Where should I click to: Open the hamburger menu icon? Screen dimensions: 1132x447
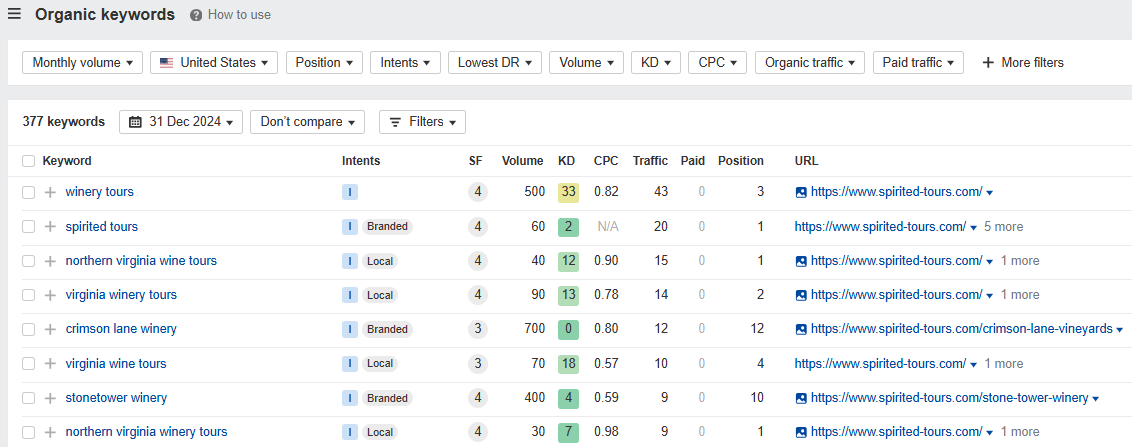click(14, 14)
